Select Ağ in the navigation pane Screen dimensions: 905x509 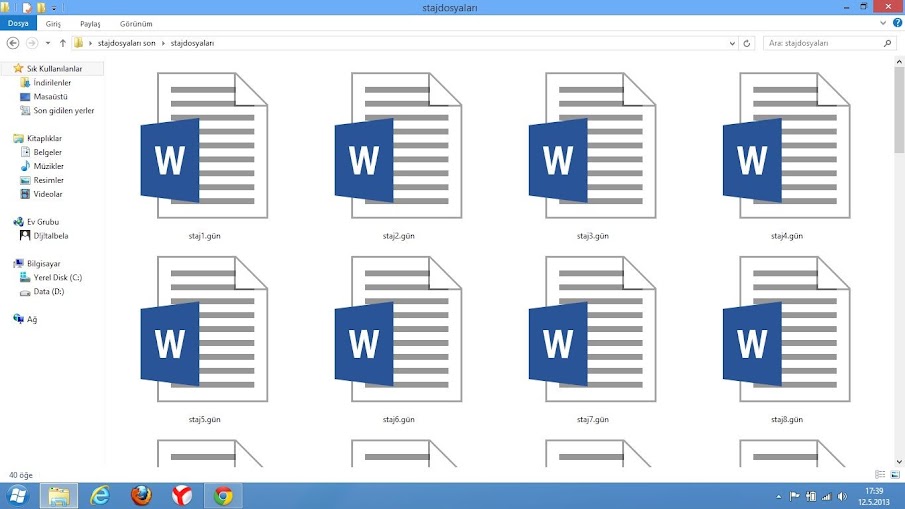(32, 319)
